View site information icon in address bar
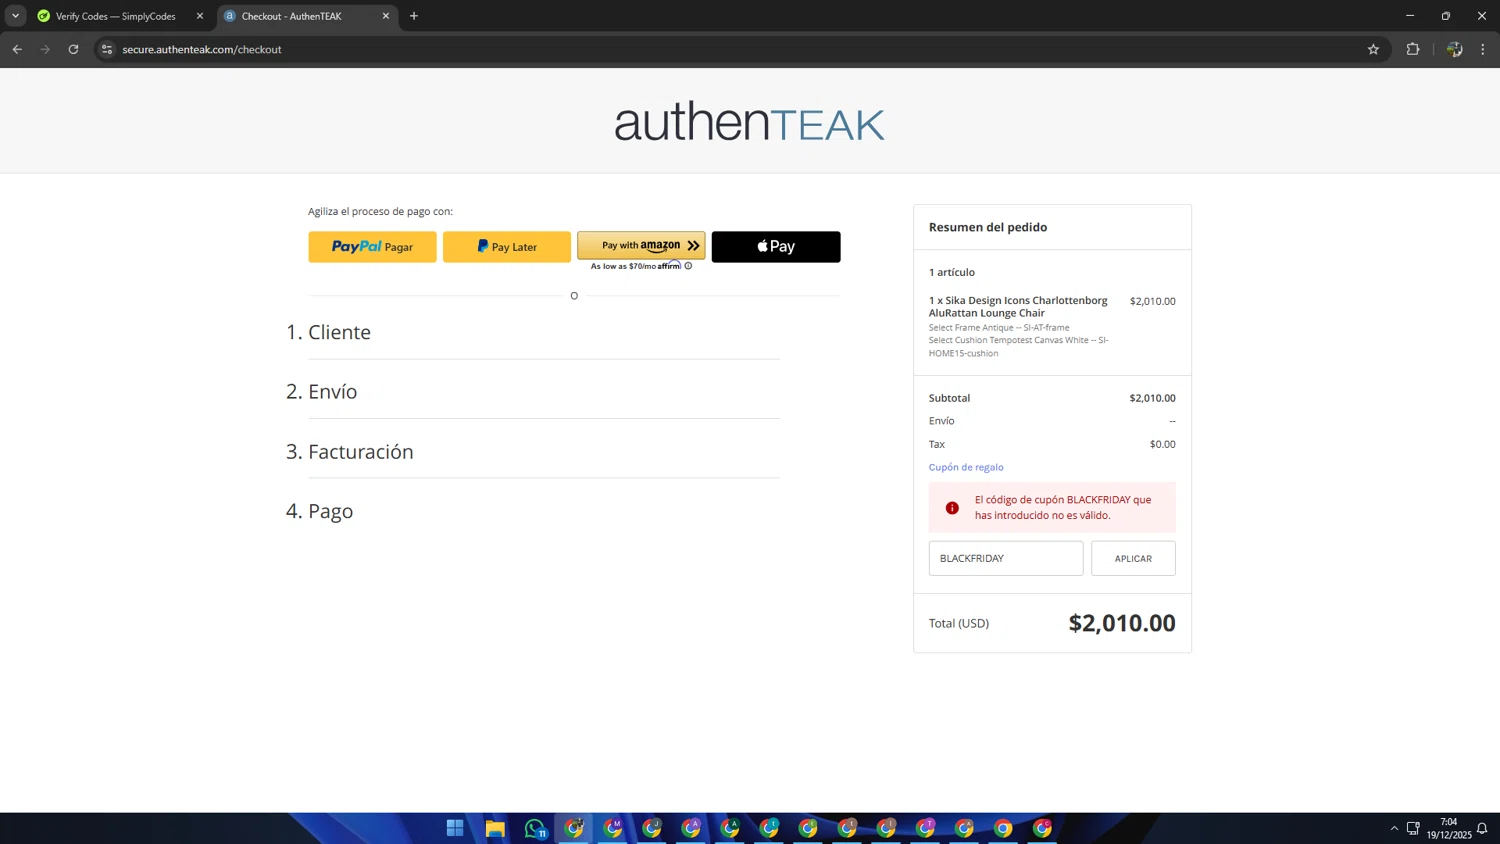The width and height of the screenshot is (1500, 844). tap(107, 49)
